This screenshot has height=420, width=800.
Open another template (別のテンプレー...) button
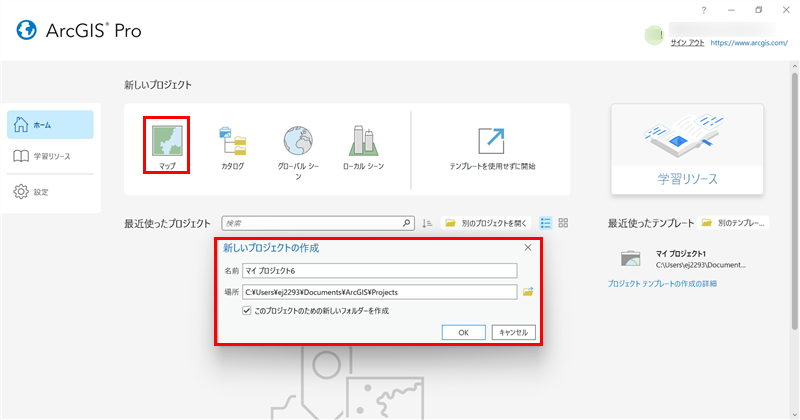733,223
